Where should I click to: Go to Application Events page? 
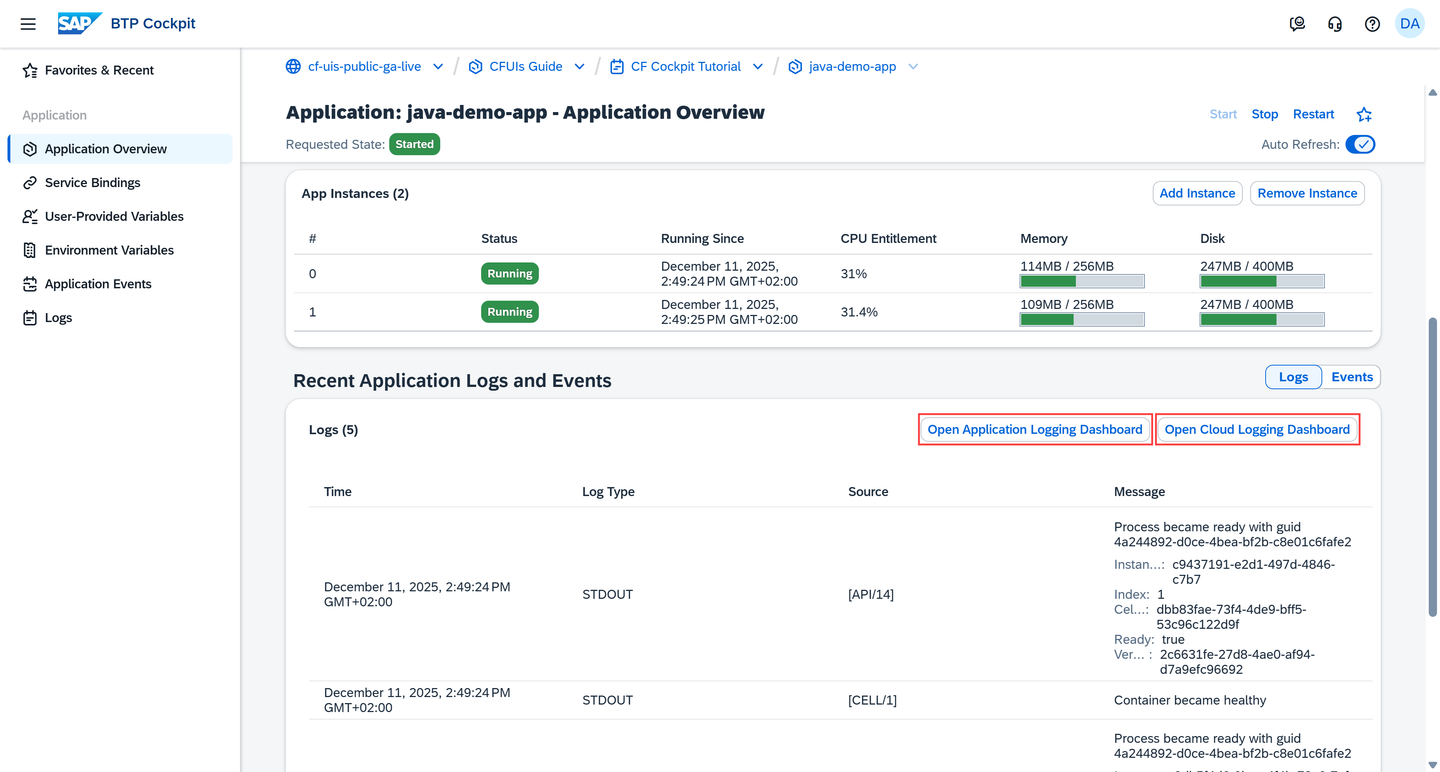tap(120, 284)
